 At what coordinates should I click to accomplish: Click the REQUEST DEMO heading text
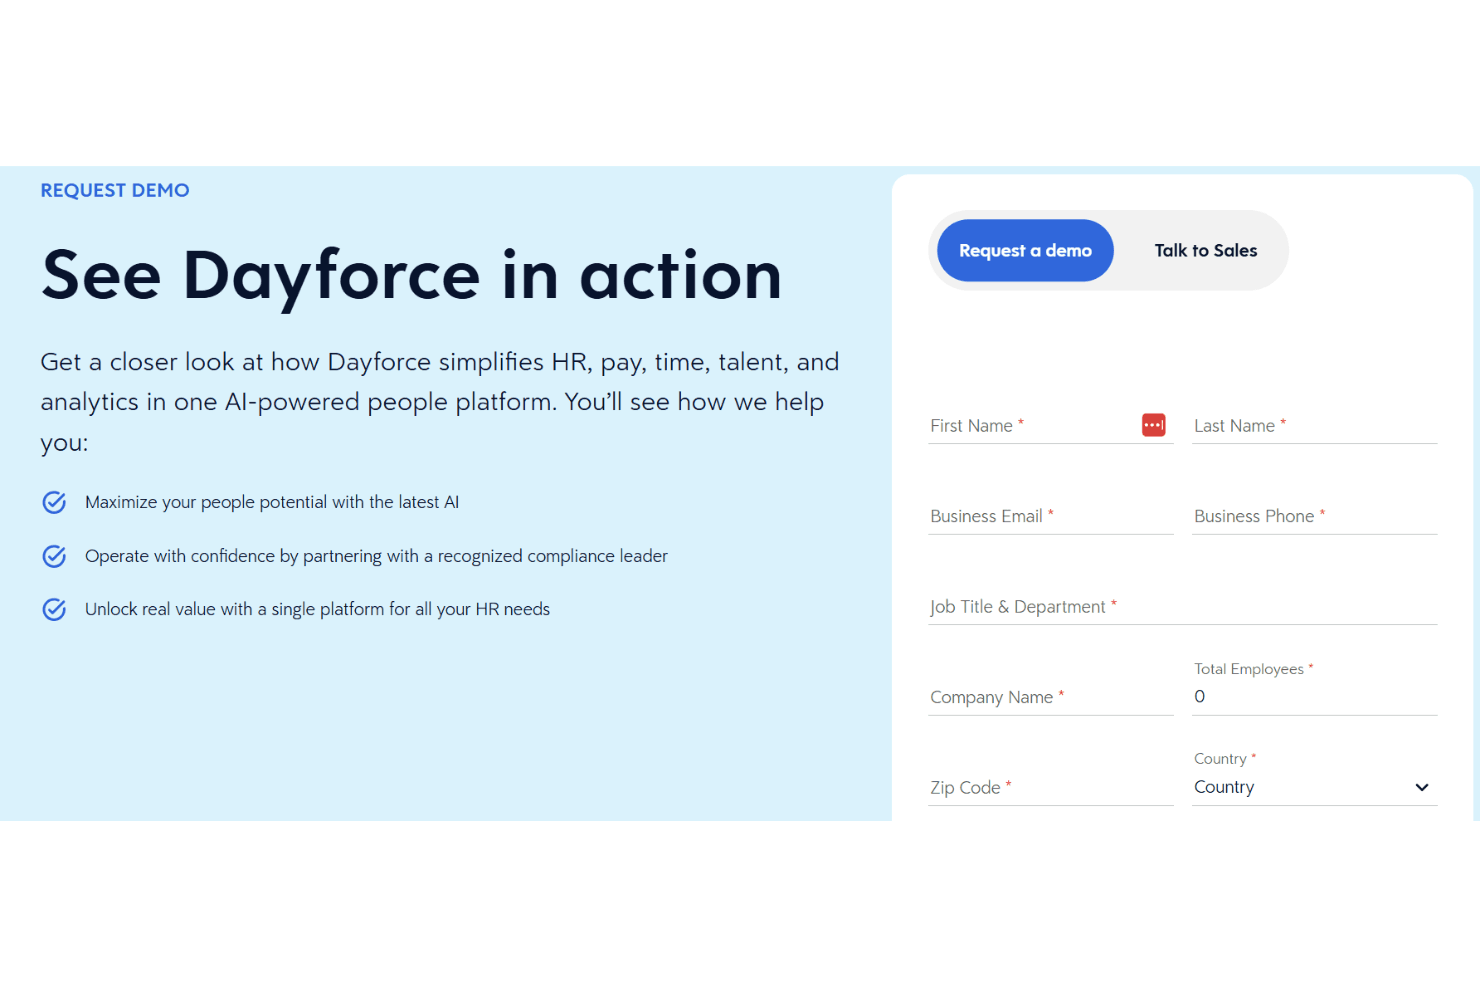(x=115, y=190)
